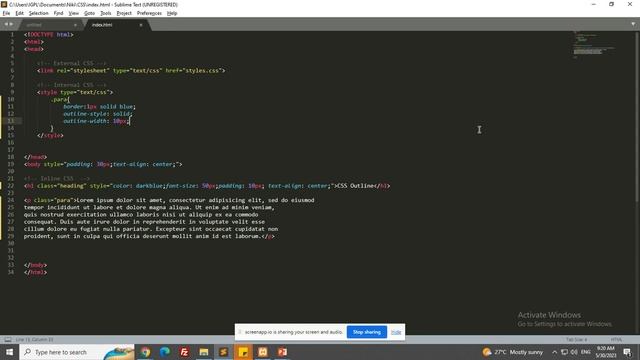Open the View menu
The height and width of the screenshot is (360, 640).
tap(73, 13)
